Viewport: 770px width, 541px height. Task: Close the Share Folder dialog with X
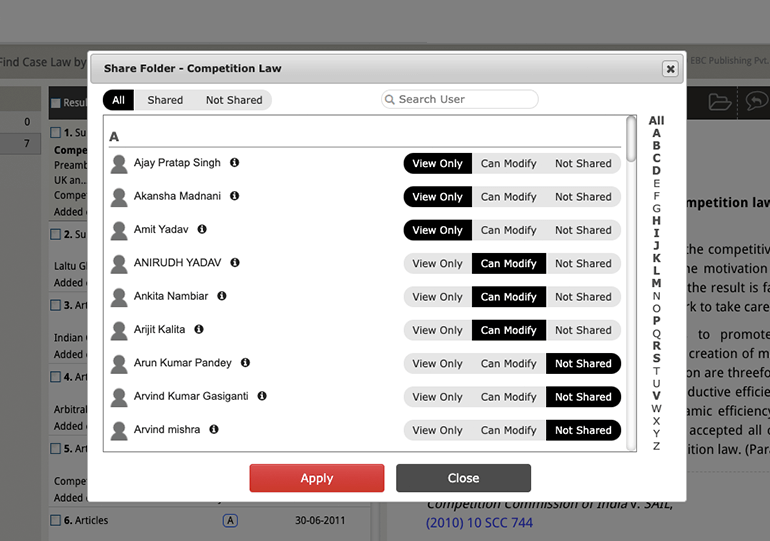point(670,69)
